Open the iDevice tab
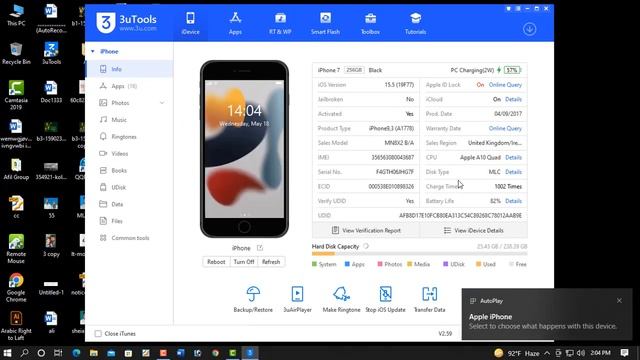640x360 pixels. (x=190, y=23)
